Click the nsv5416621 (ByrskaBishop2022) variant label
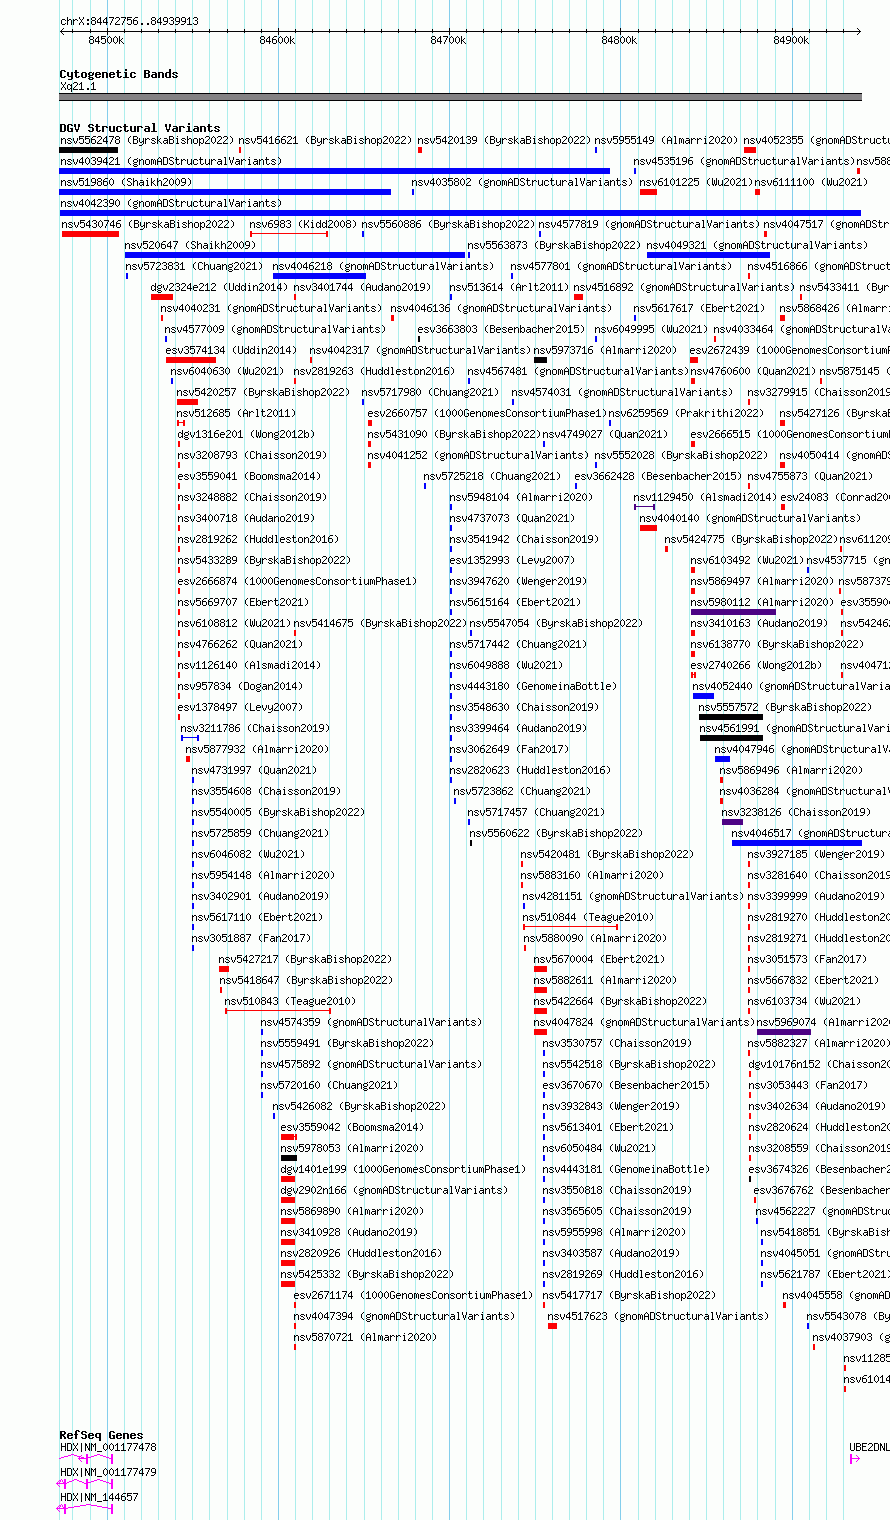This screenshot has height=1520, width=890. pos(325,140)
